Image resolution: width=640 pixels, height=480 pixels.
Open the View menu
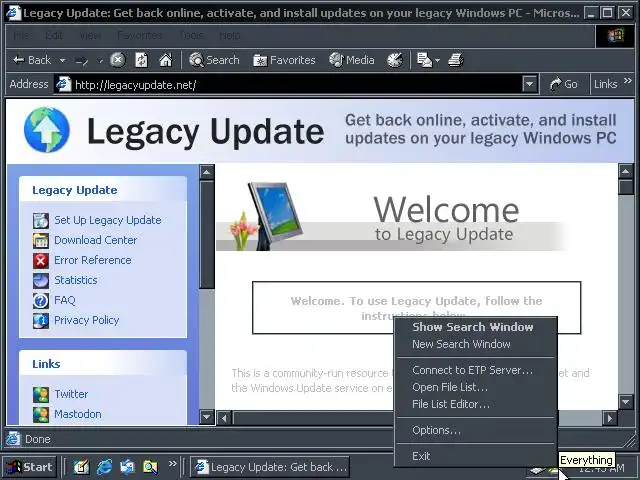pos(90,36)
